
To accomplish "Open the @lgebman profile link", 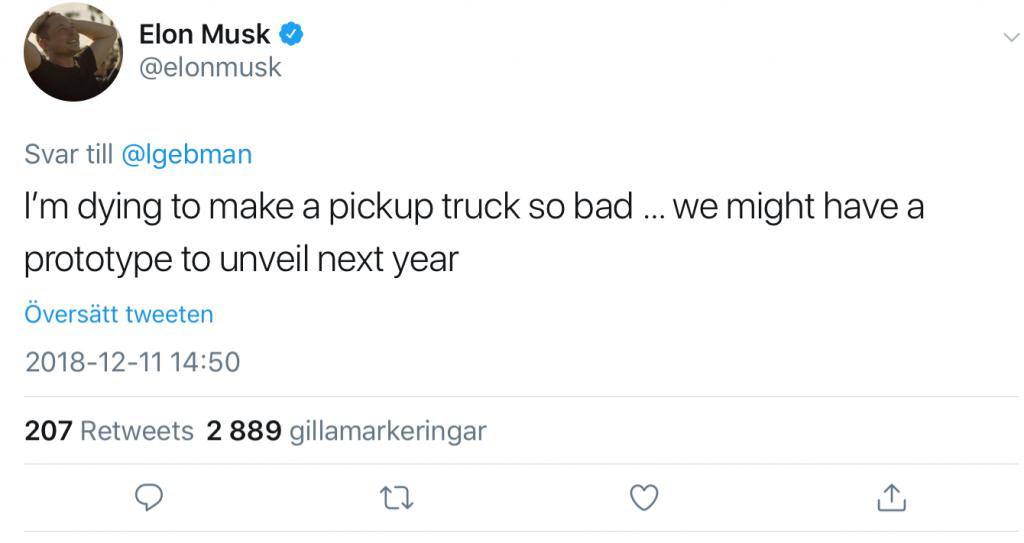I will (186, 154).
